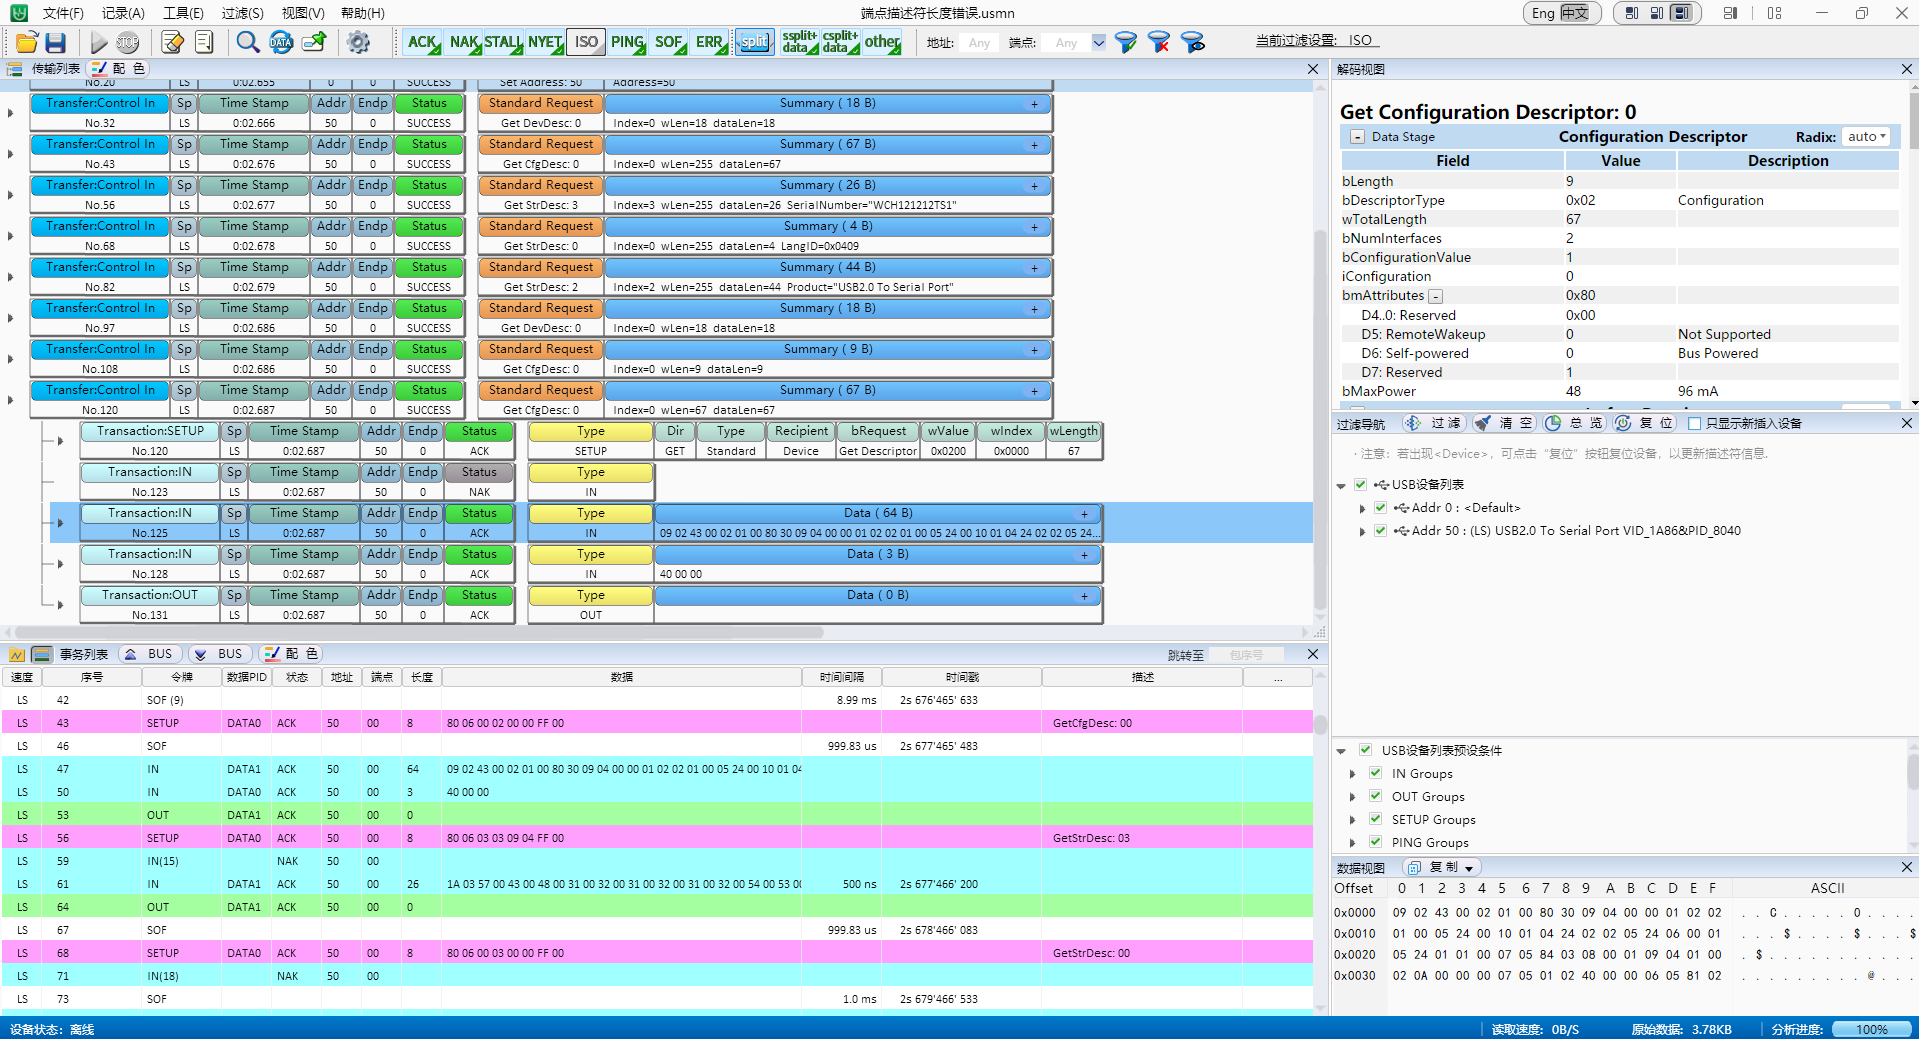Switch language to Eng
The width and height of the screenshot is (1919, 1039).
(x=1543, y=13)
